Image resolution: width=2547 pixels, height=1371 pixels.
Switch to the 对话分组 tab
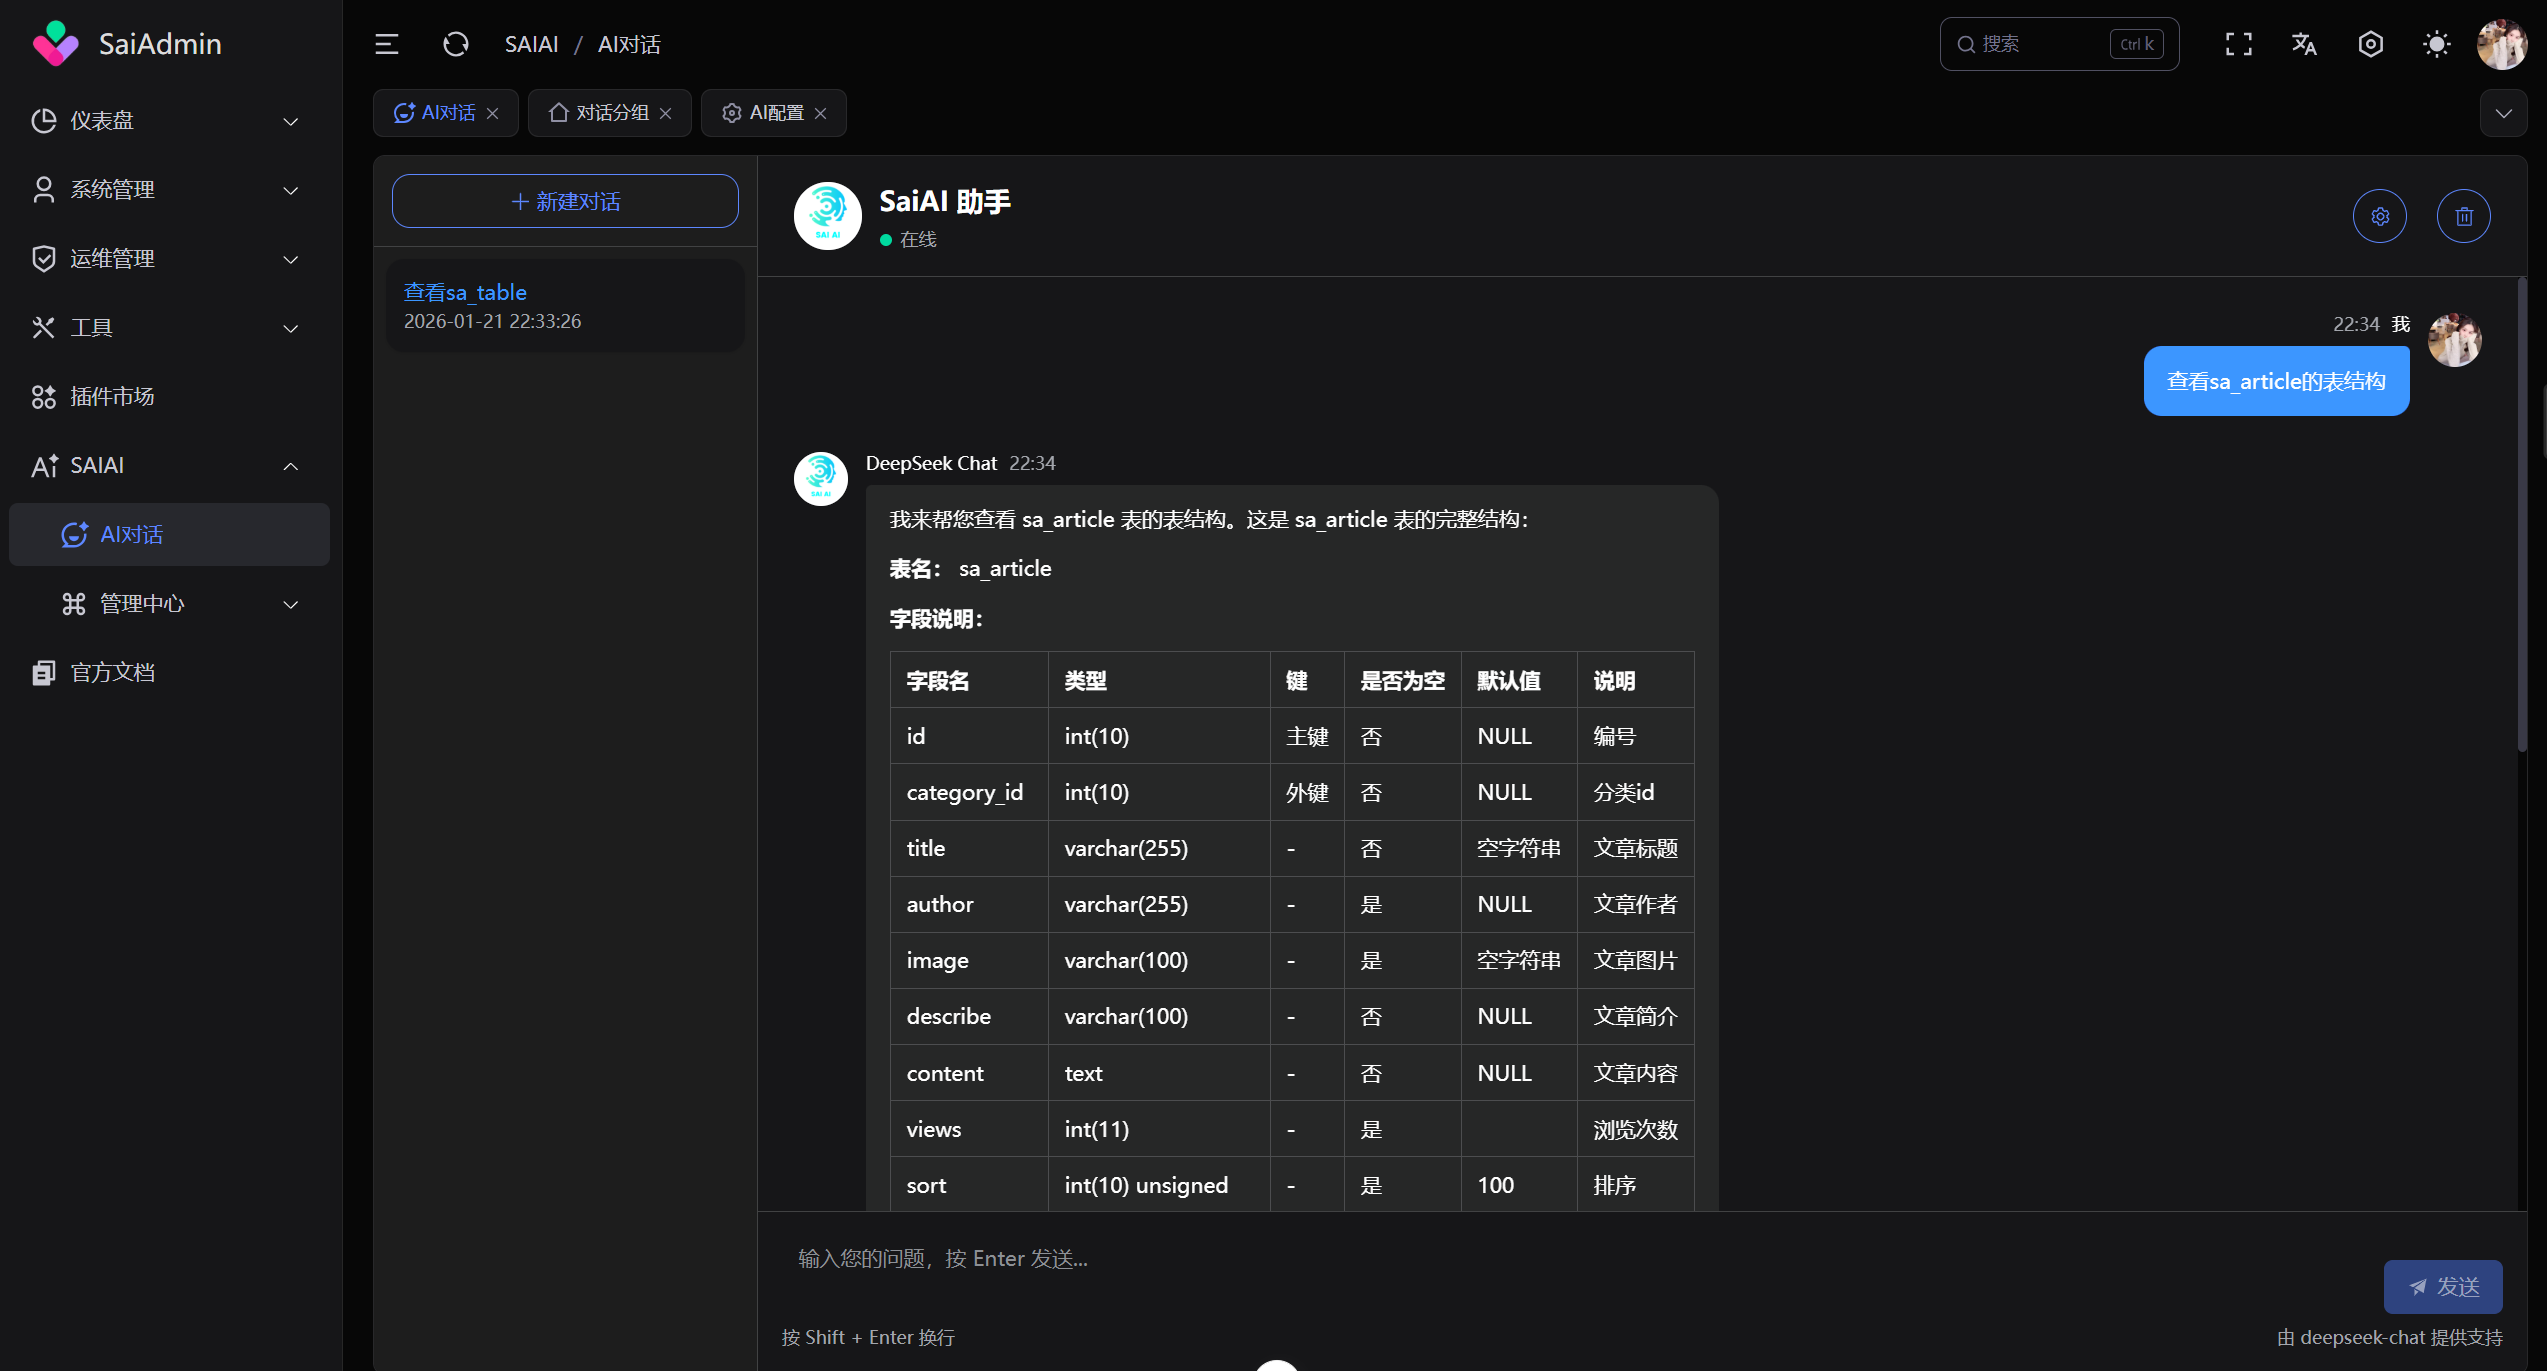click(x=612, y=113)
